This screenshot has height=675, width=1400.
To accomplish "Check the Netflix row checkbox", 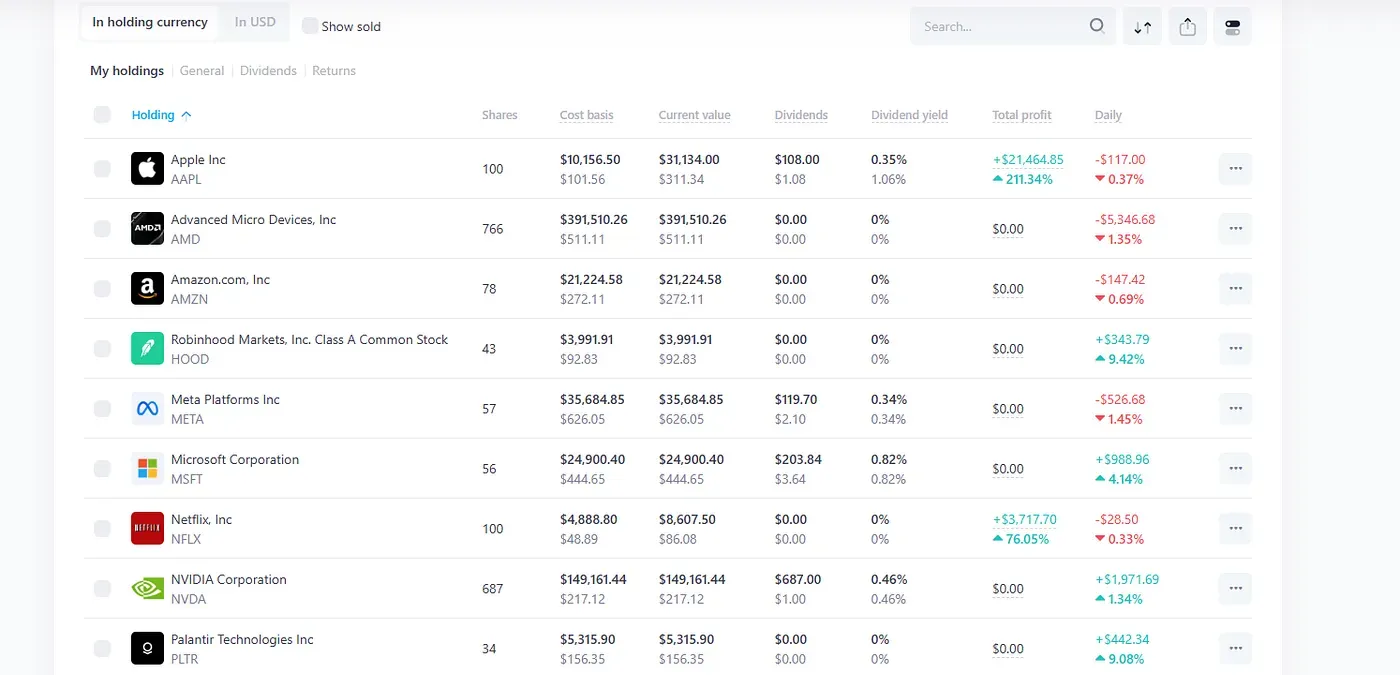I will [102, 529].
